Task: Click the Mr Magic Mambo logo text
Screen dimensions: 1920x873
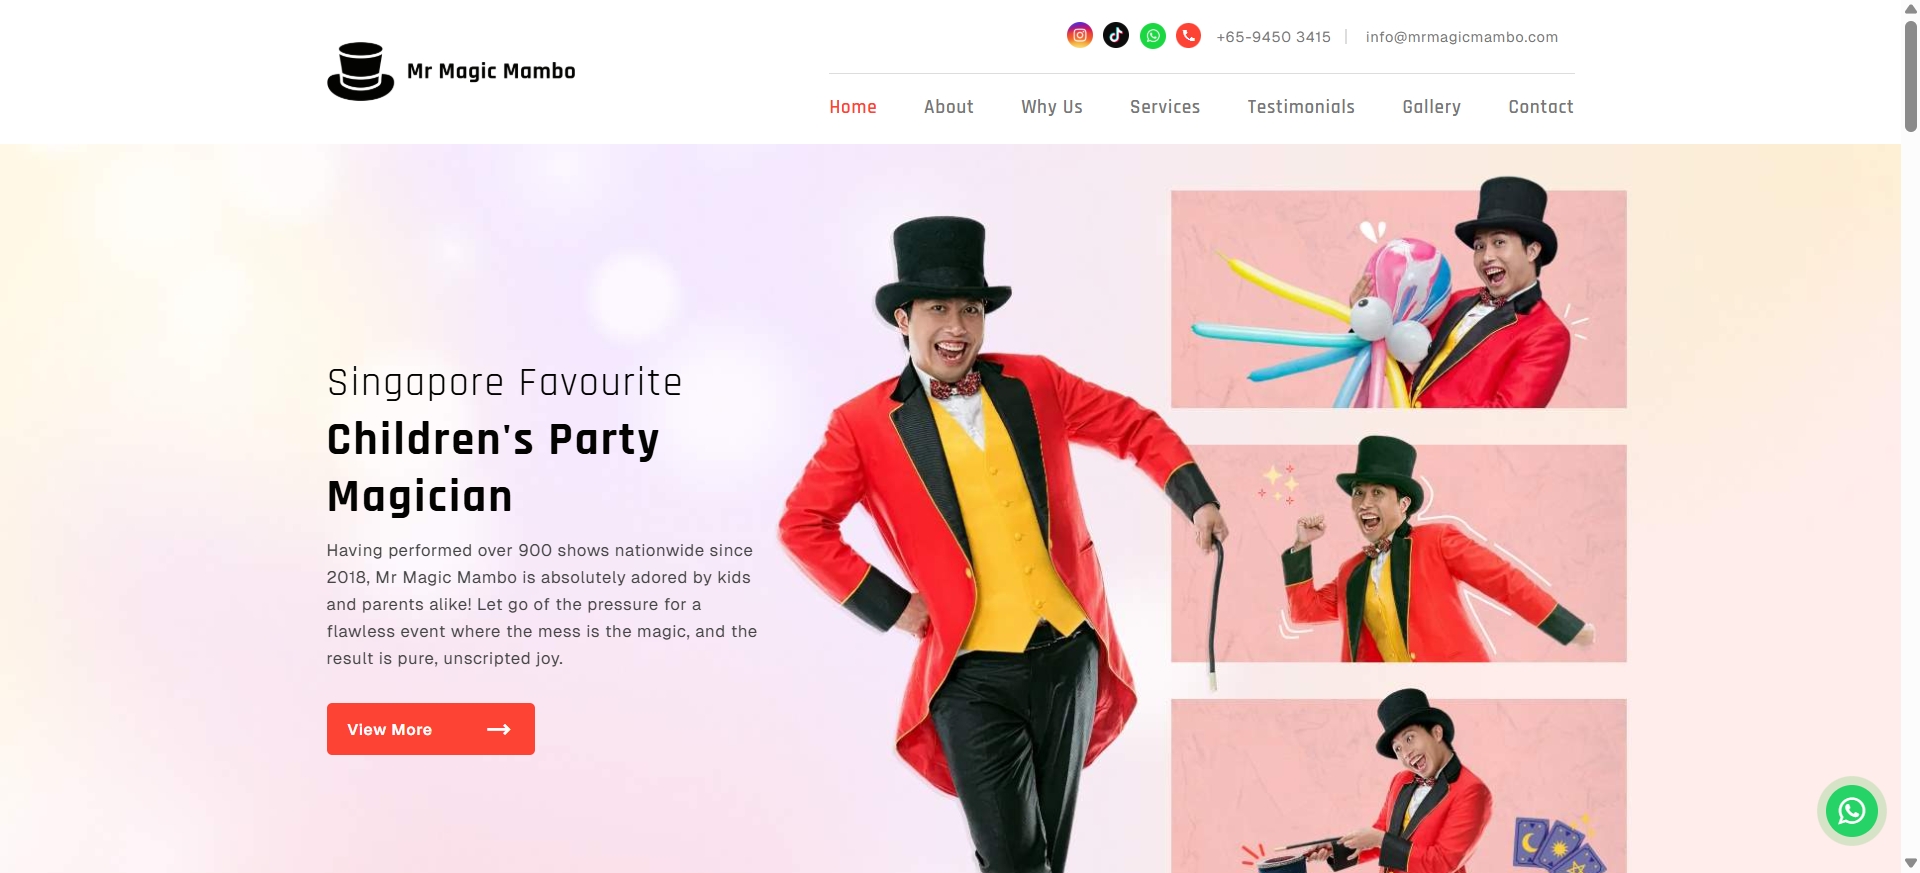Action: click(x=491, y=71)
